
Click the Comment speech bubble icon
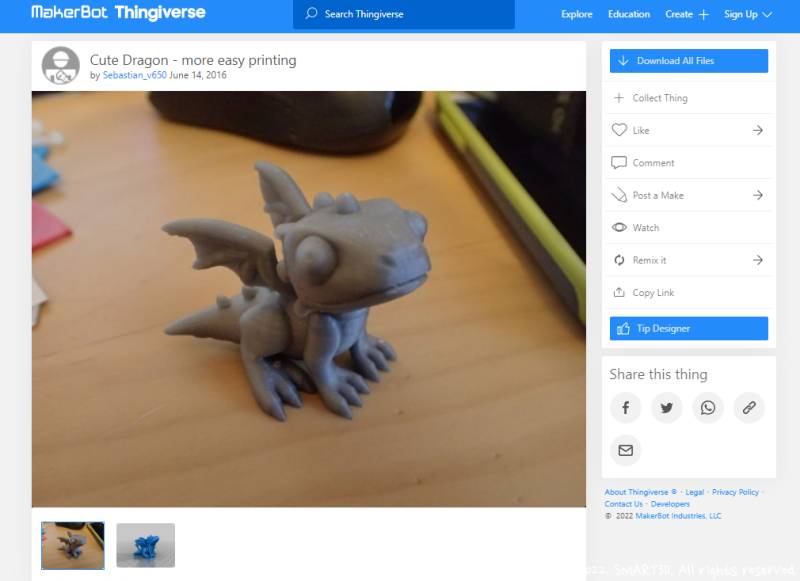[619, 163]
